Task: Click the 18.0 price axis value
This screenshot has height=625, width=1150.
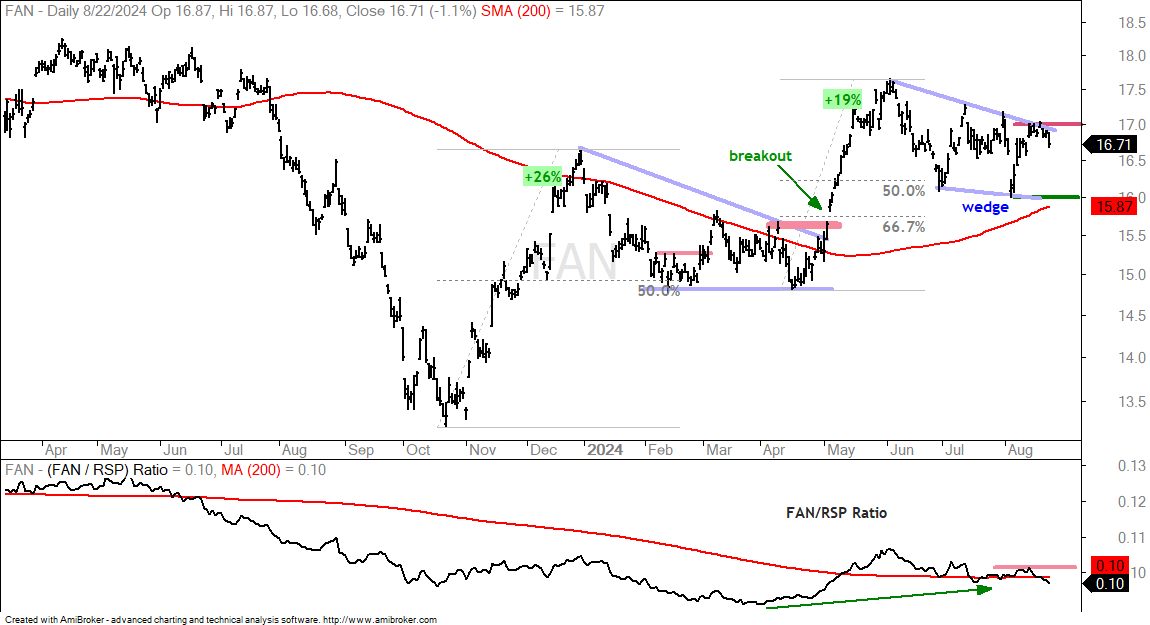Action: tap(1132, 56)
